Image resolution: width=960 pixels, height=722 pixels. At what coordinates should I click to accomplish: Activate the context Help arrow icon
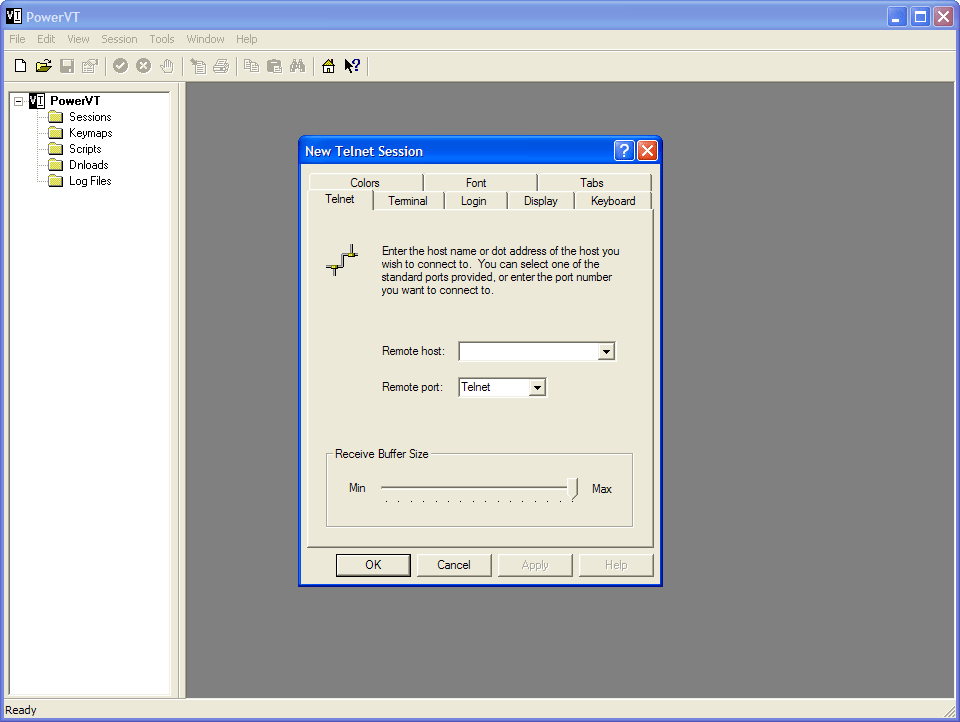point(350,65)
